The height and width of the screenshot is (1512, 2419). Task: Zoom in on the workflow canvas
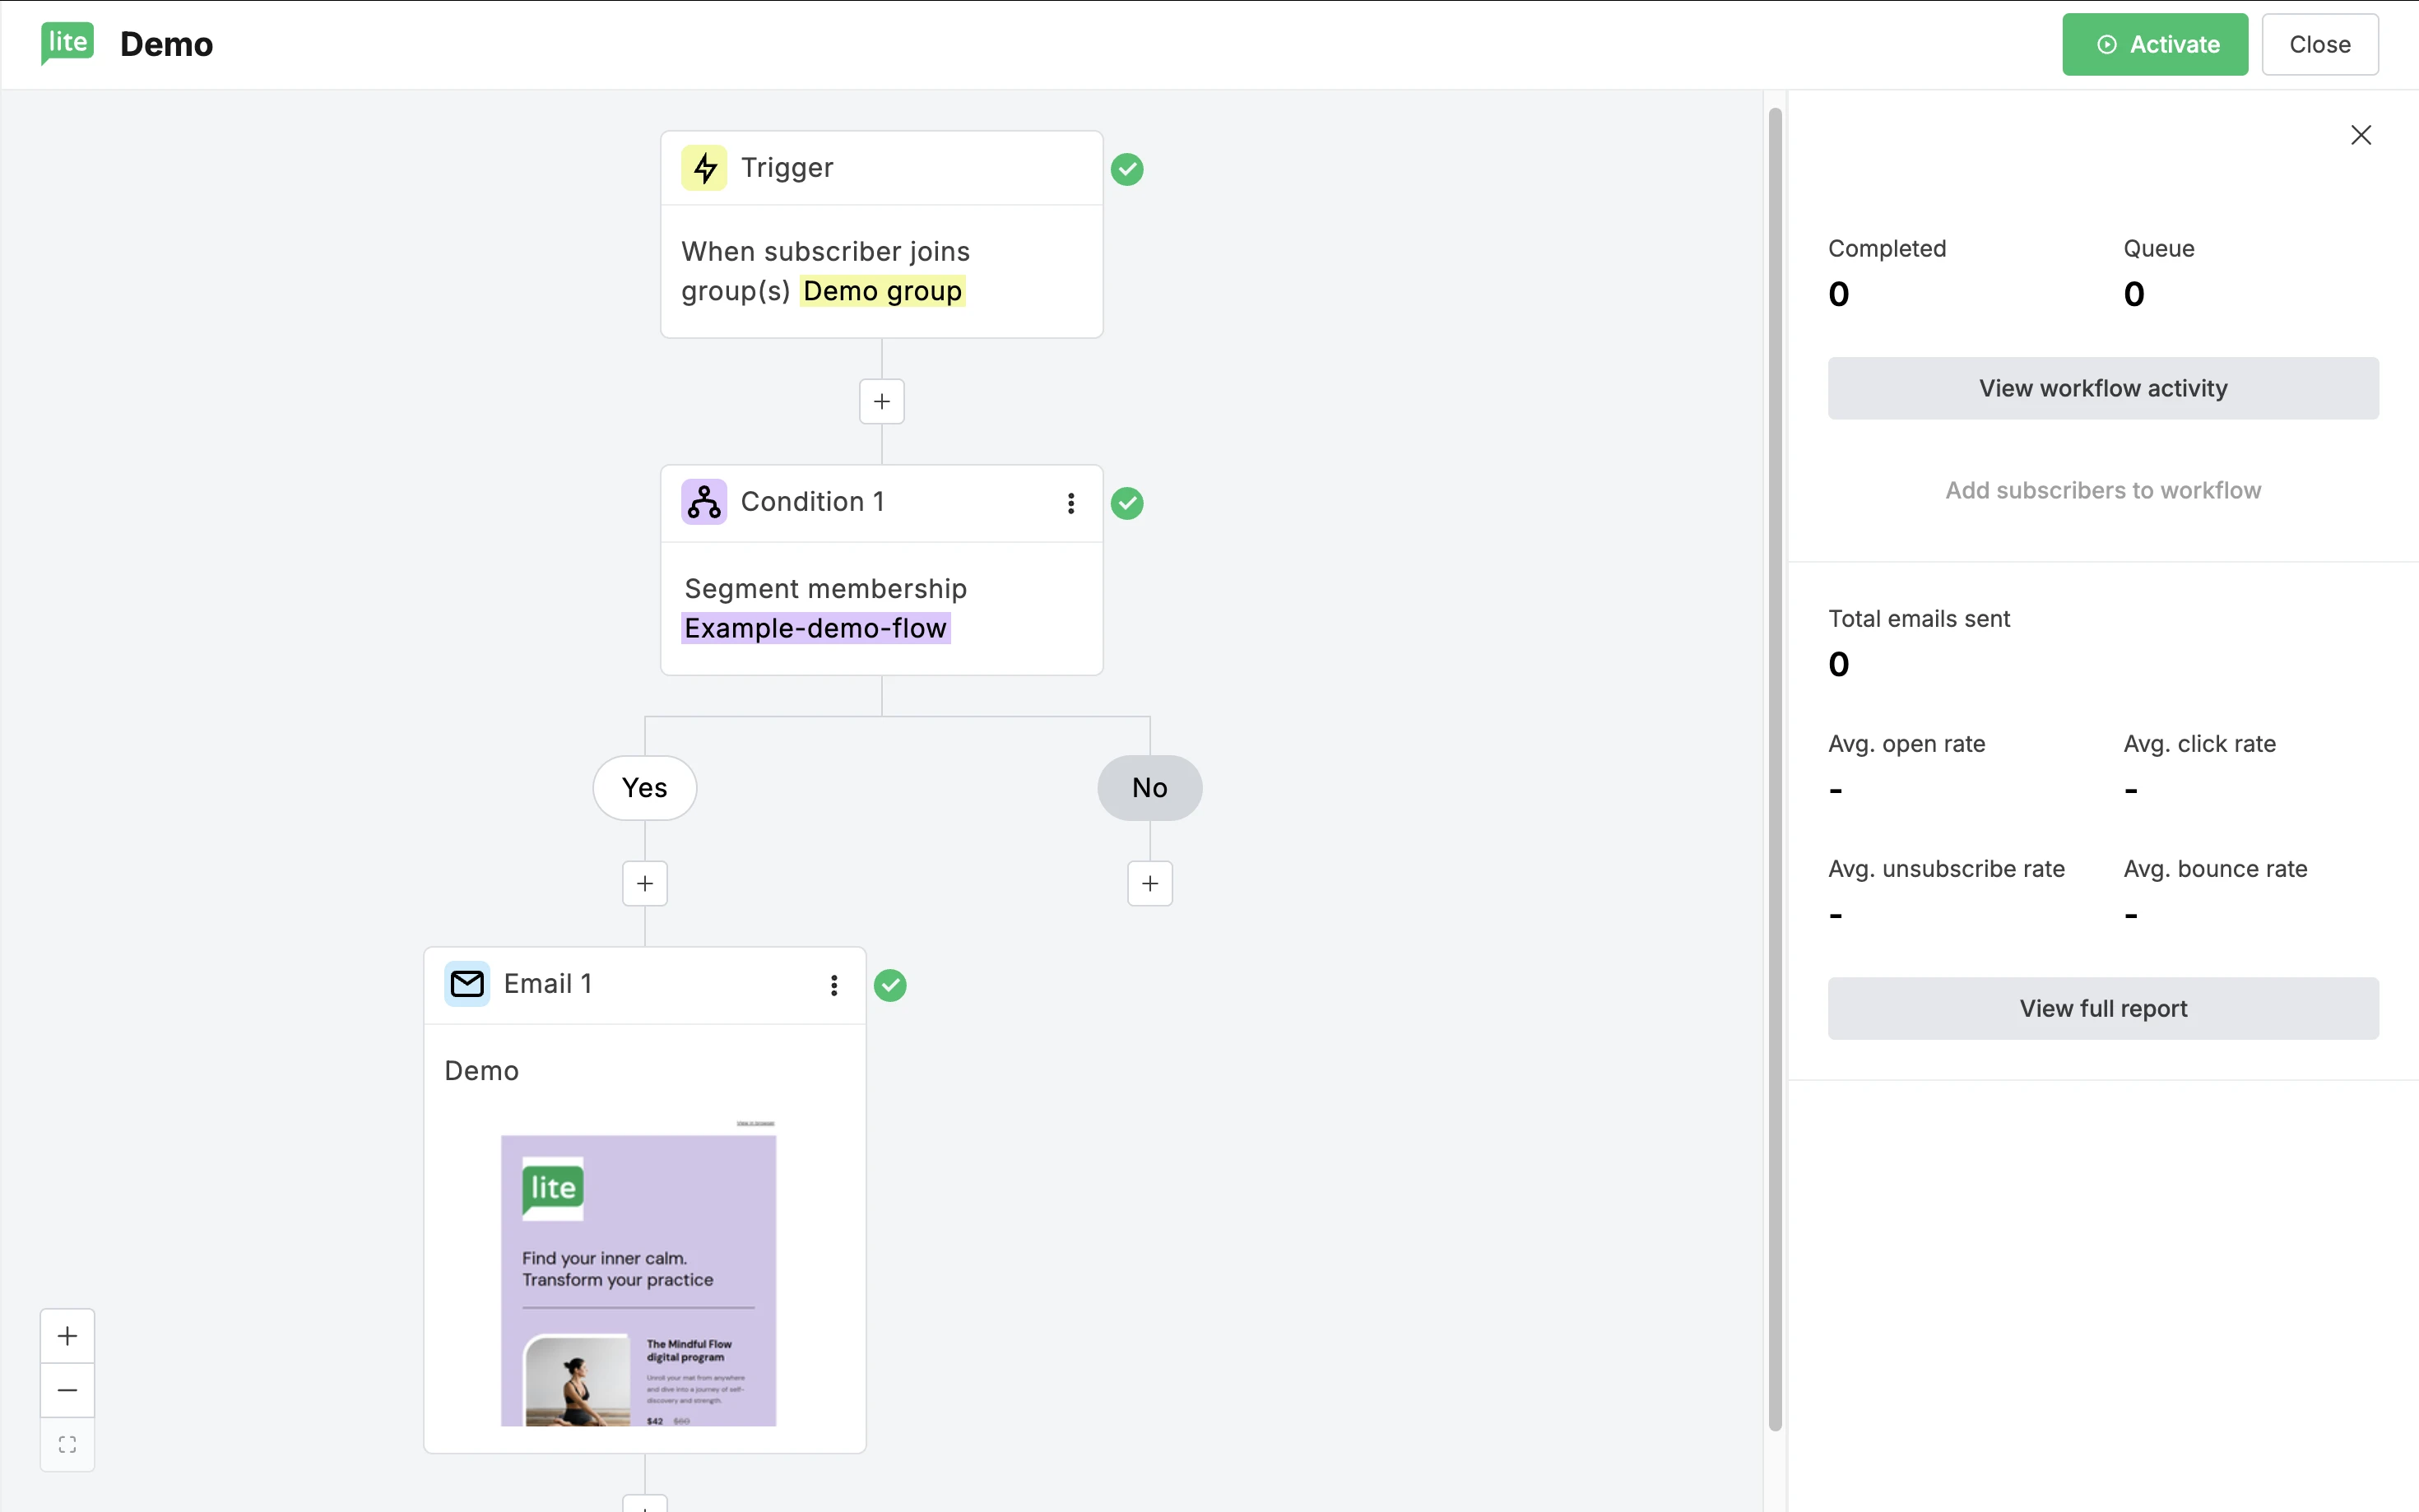(x=67, y=1335)
